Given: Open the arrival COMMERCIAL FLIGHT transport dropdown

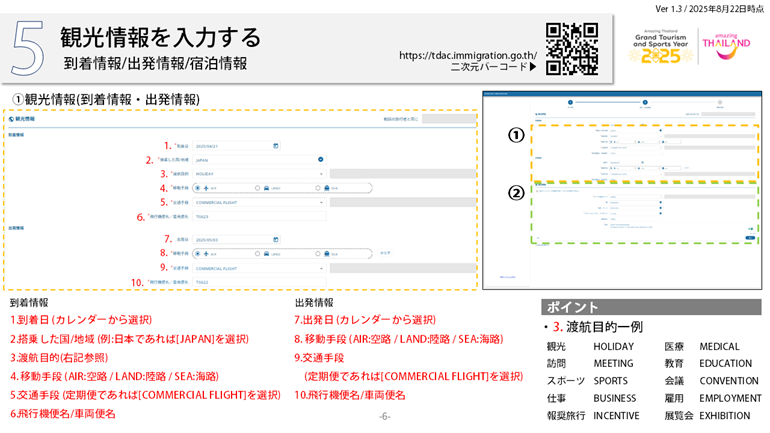Looking at the screenshot, I should click(259, 202).
